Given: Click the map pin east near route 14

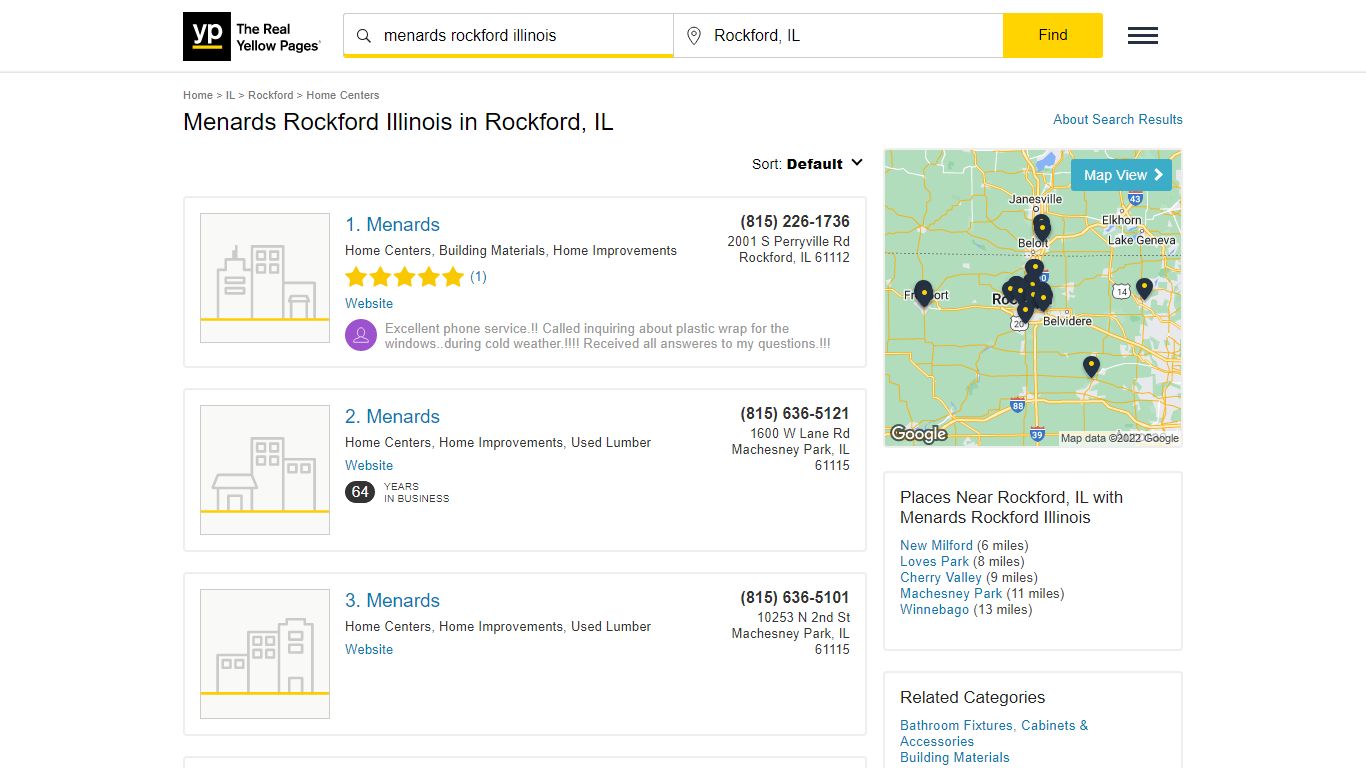Looking at the screenshot, I should pyautogui.click(x=1144, y=289).
